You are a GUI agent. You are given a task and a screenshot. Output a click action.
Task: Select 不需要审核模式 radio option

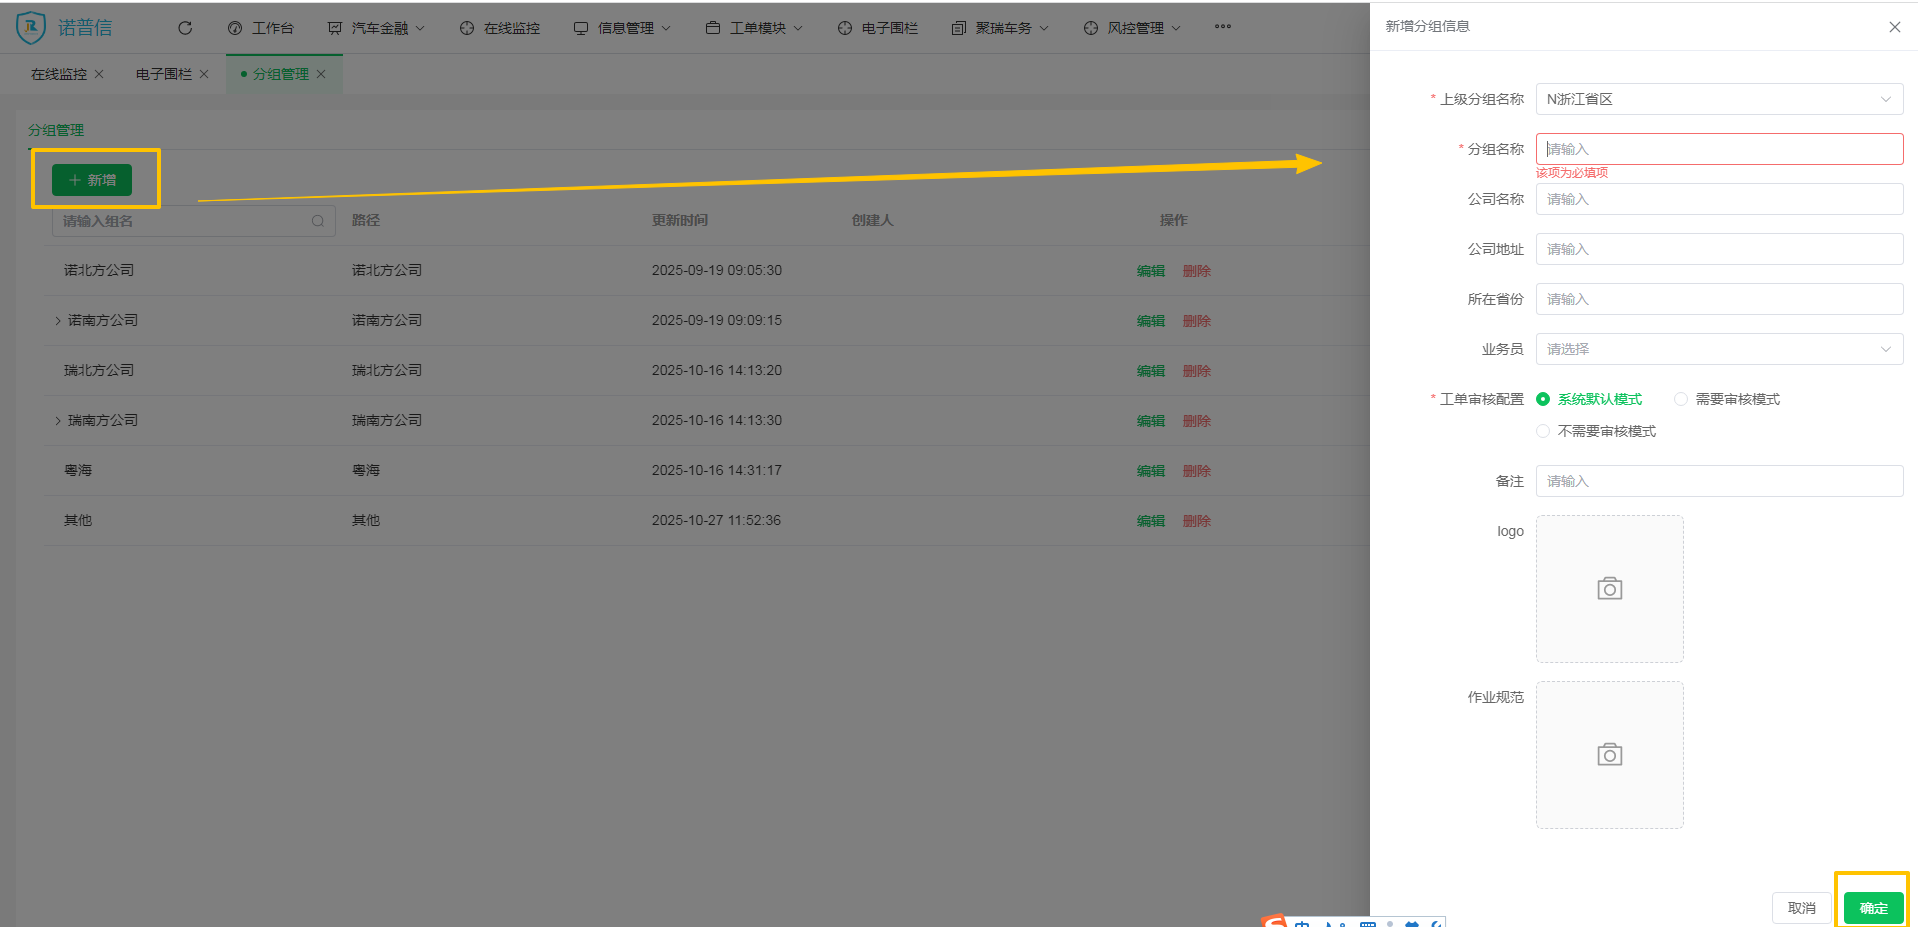[x=1543, y=431]
